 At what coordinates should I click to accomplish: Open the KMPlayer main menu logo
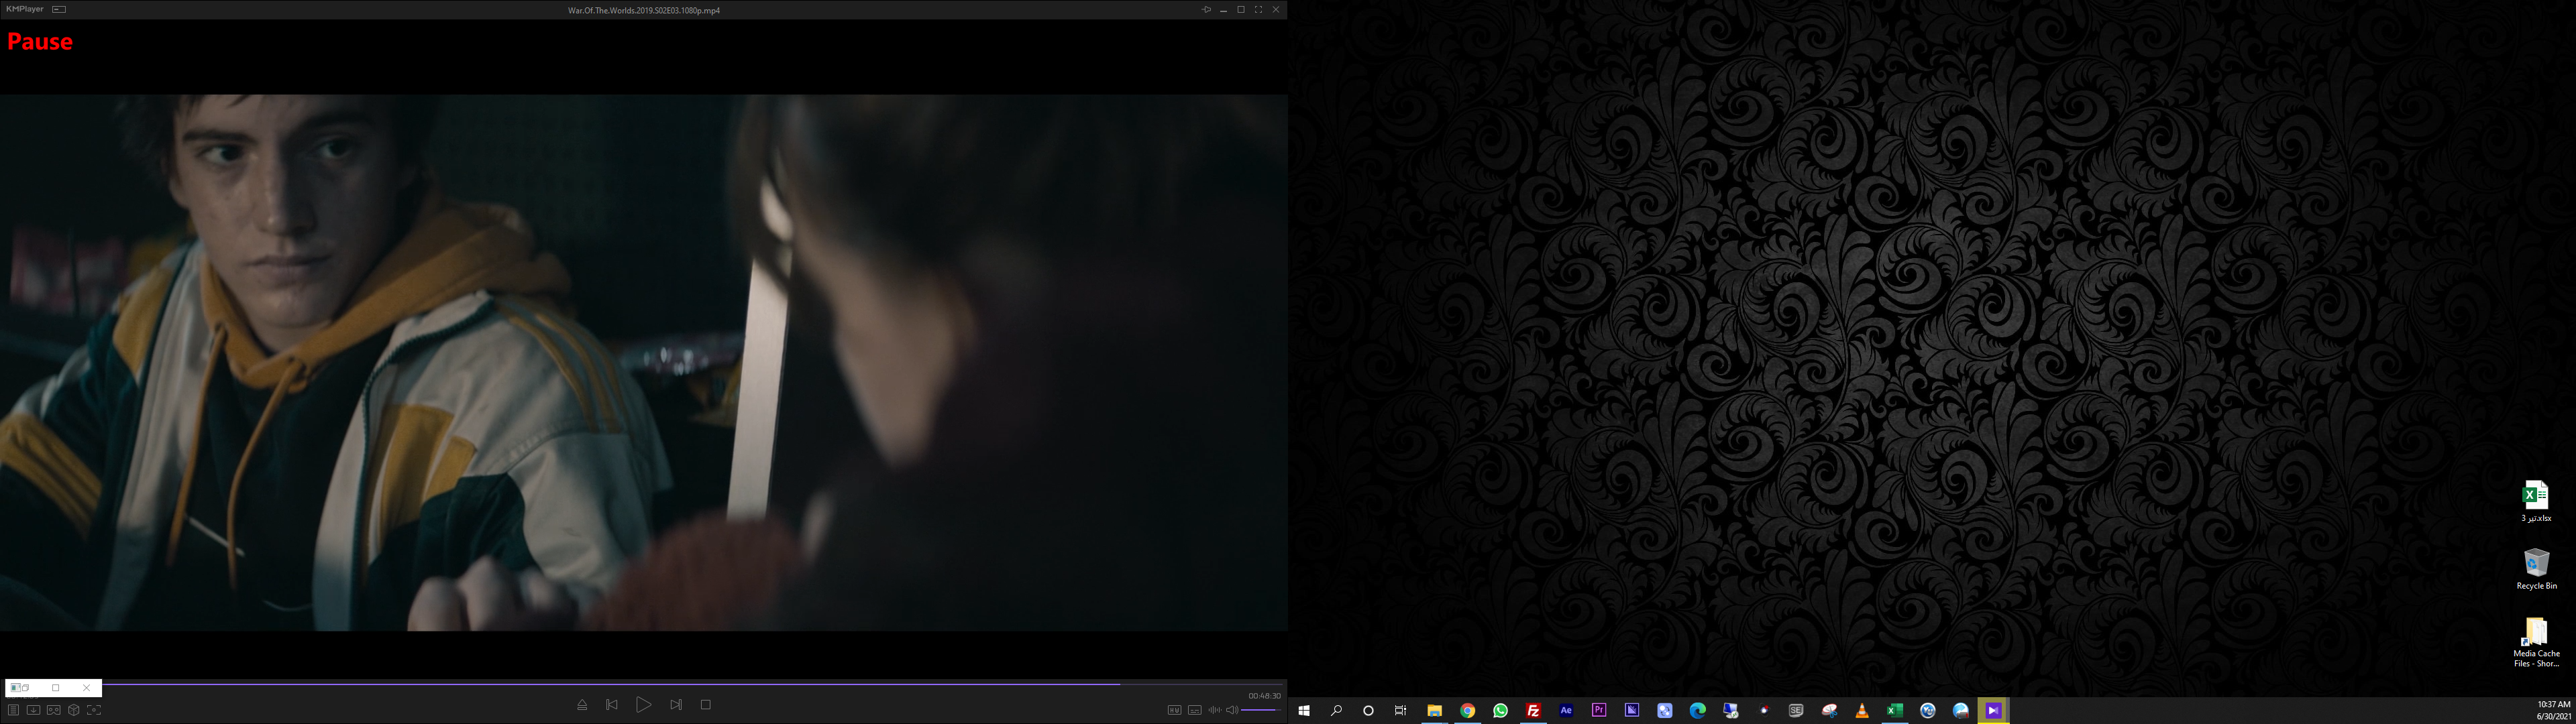(24, 9)
